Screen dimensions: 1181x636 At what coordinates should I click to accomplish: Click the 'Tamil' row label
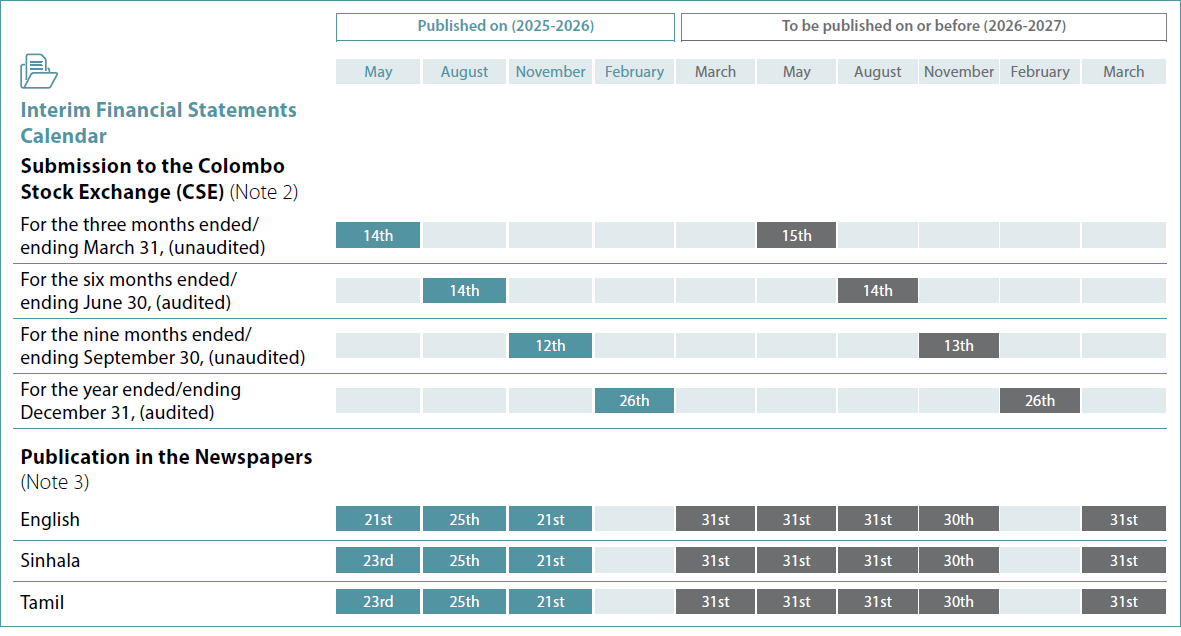click(42, 602)
